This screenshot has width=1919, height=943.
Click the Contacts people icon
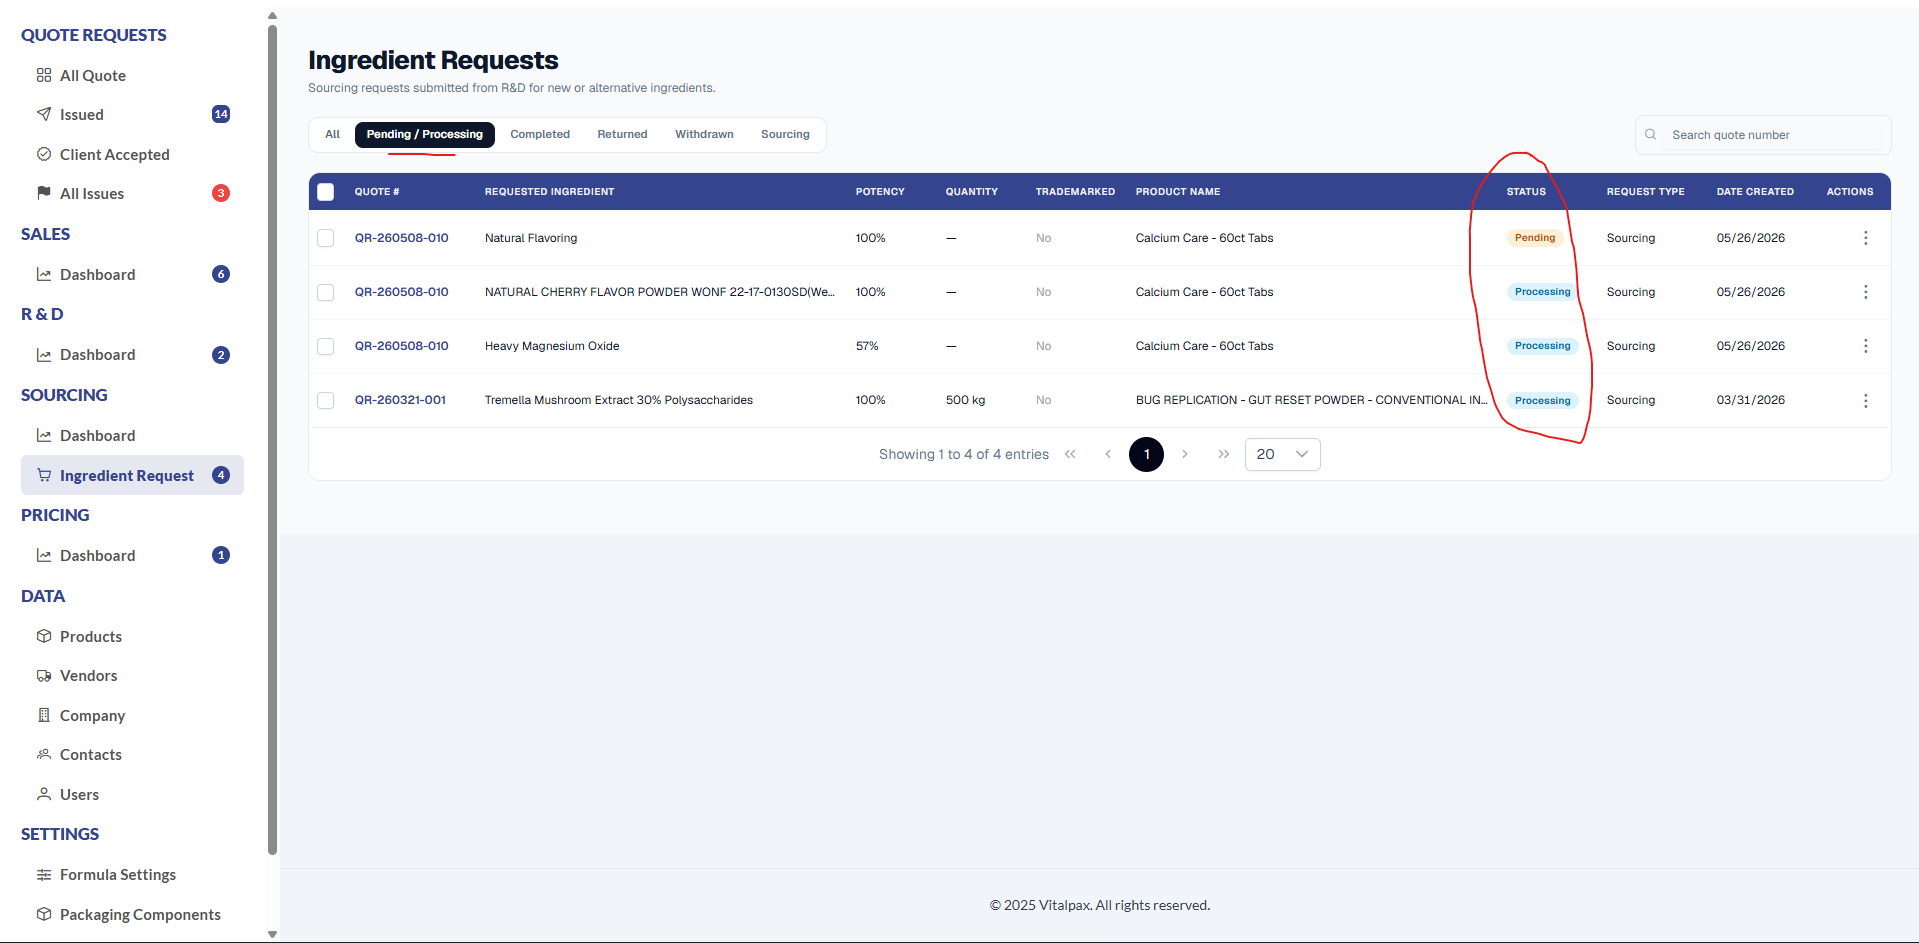[x=44, y=754]
